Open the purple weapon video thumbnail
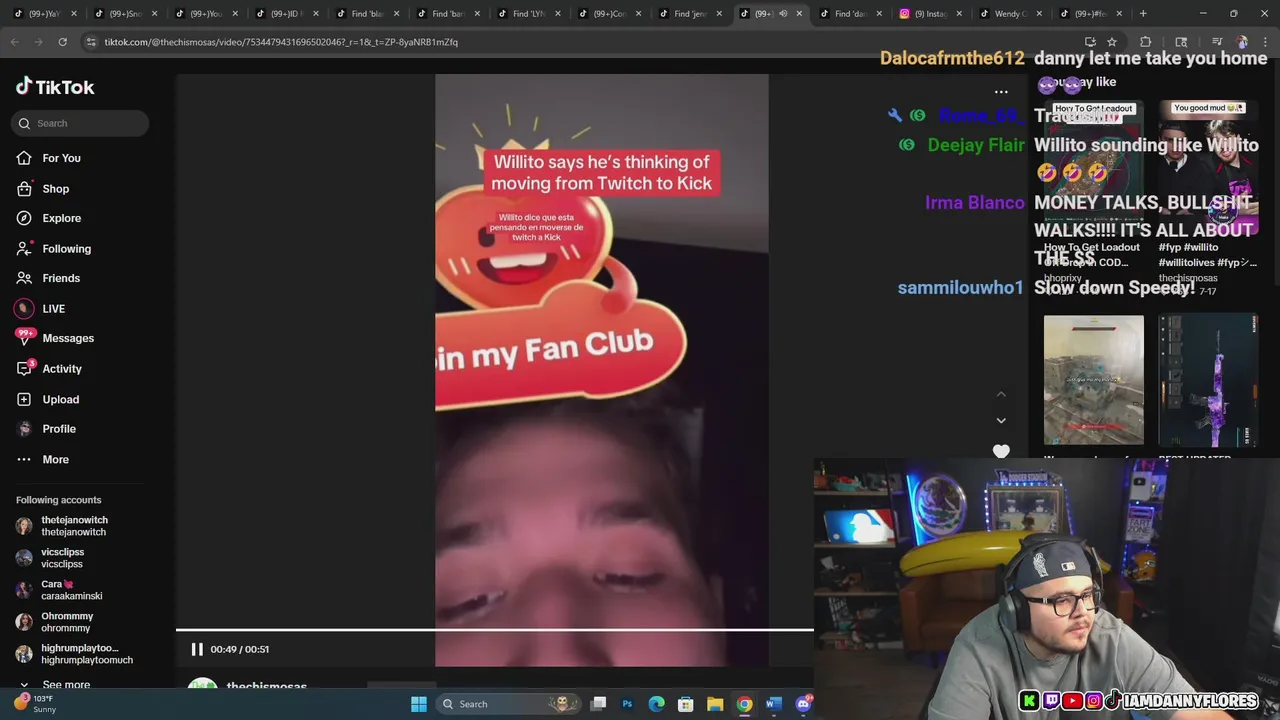Image resolution: width=1280 pixels, height=720 pixels. coord(1208,380)
